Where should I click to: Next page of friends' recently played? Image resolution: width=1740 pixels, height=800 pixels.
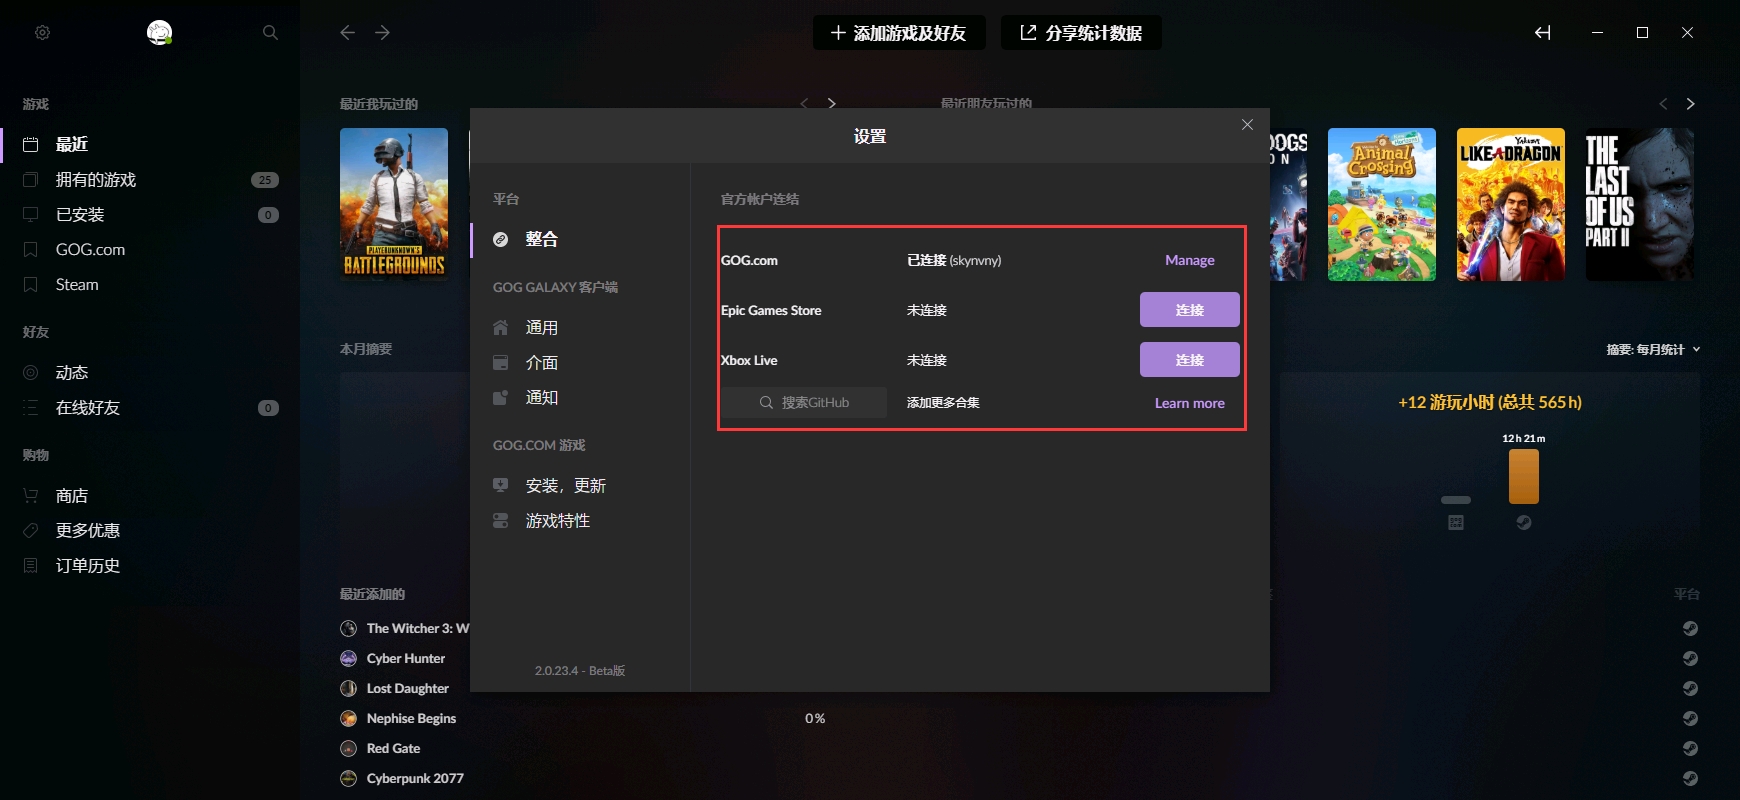click(1690, 103)
